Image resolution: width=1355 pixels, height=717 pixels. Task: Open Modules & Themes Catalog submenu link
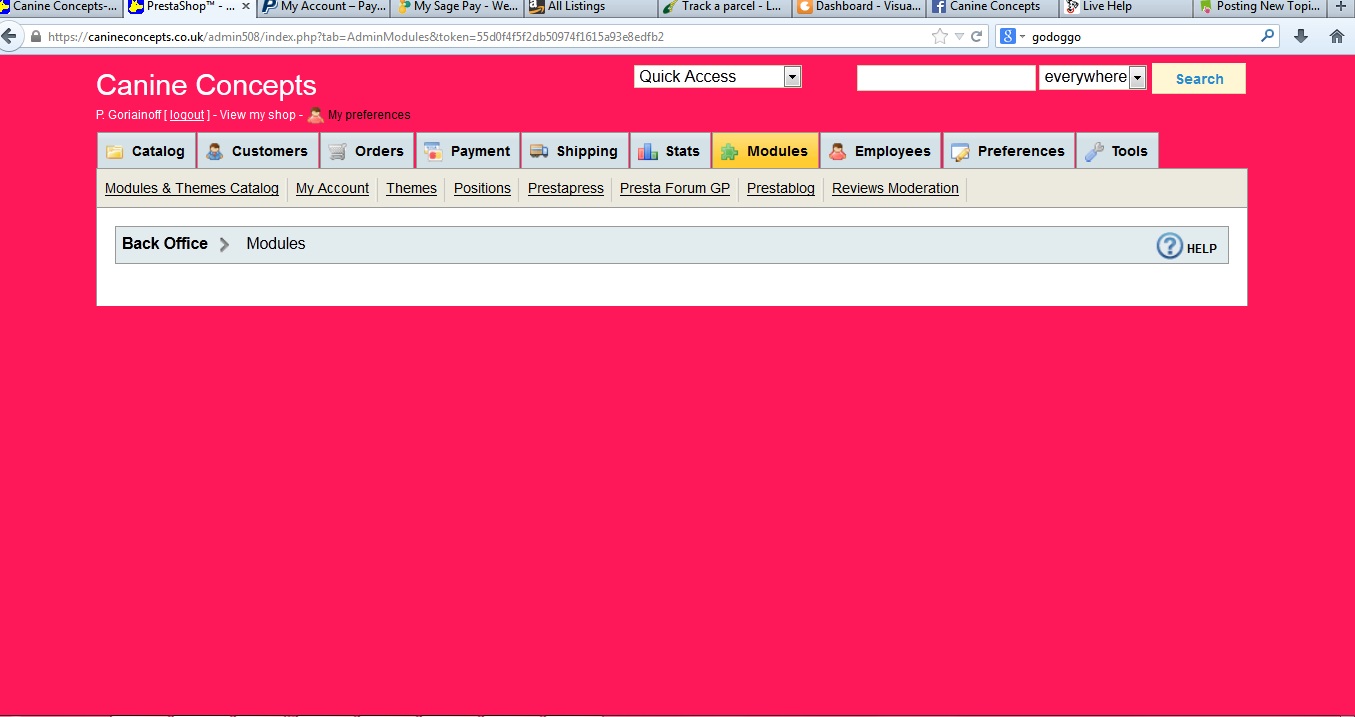(x=192, y=188)
